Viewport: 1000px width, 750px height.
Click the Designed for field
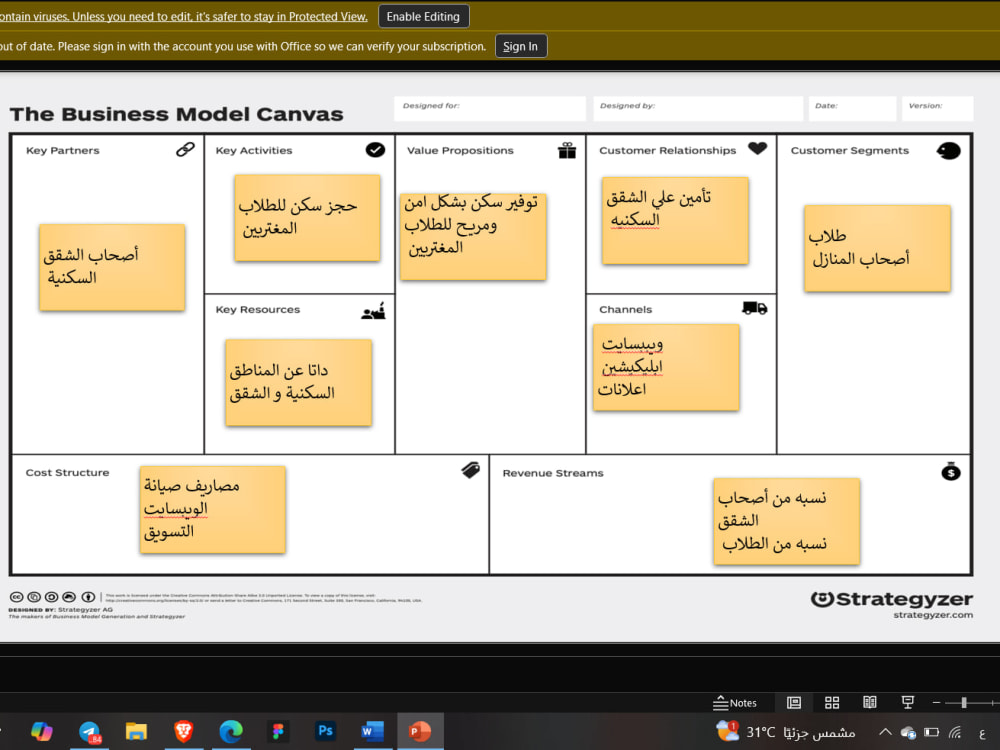[x=490, y=108]
